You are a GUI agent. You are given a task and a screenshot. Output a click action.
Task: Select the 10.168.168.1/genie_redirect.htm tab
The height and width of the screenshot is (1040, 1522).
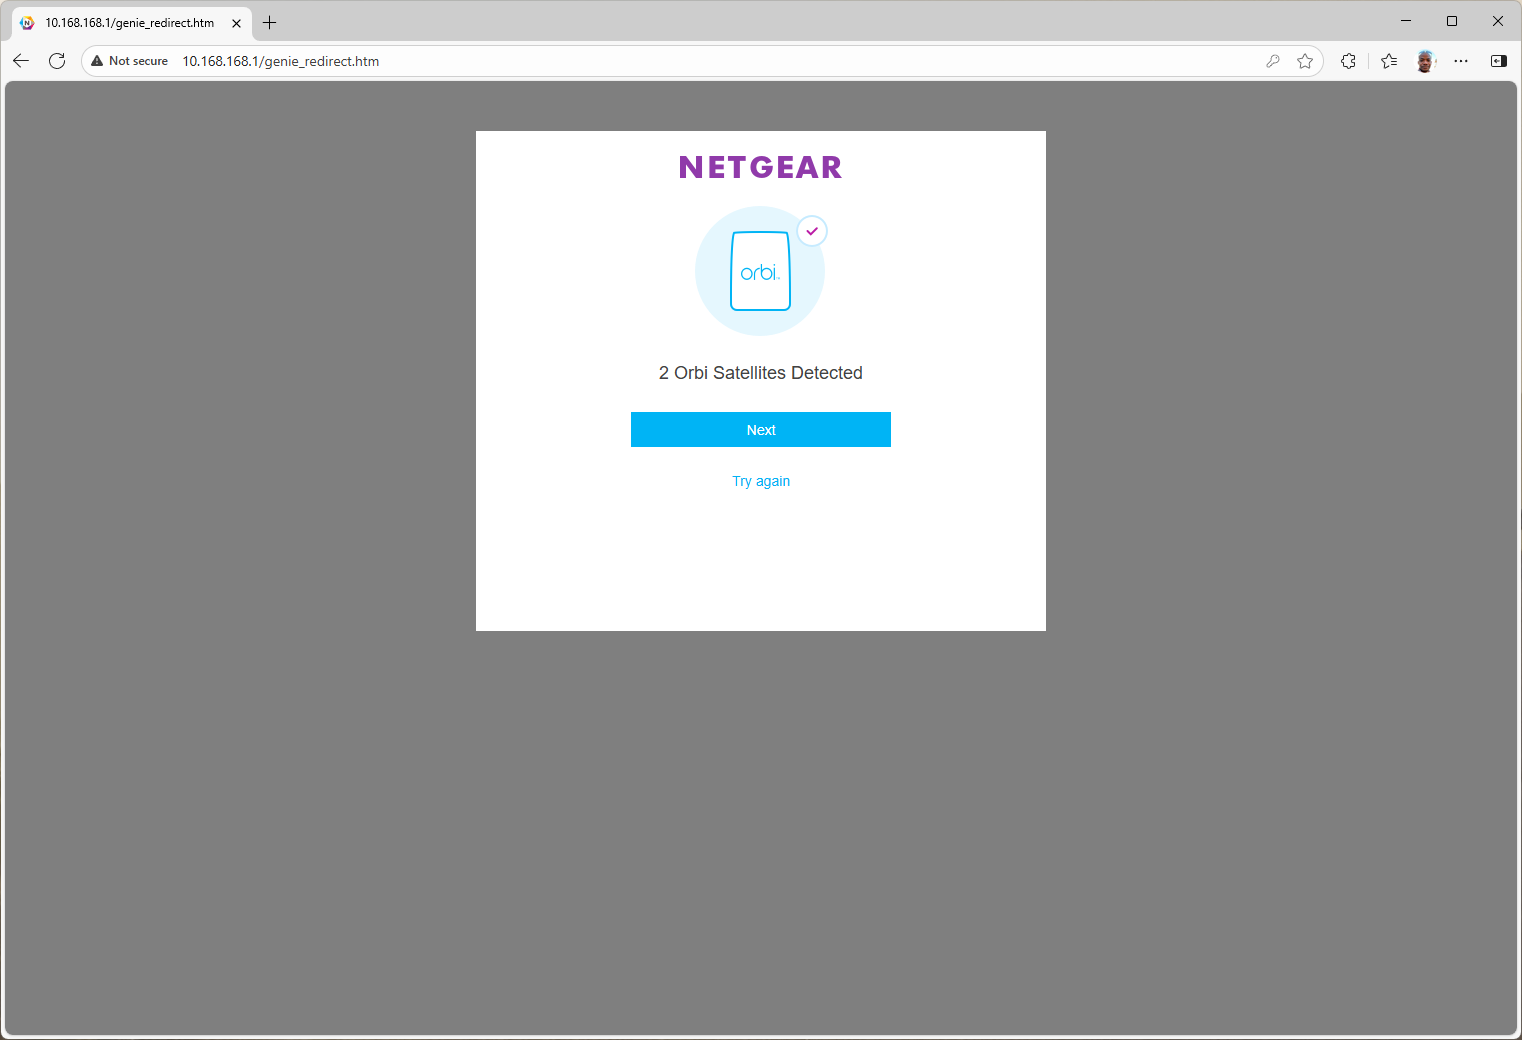[x=131, y=23]
